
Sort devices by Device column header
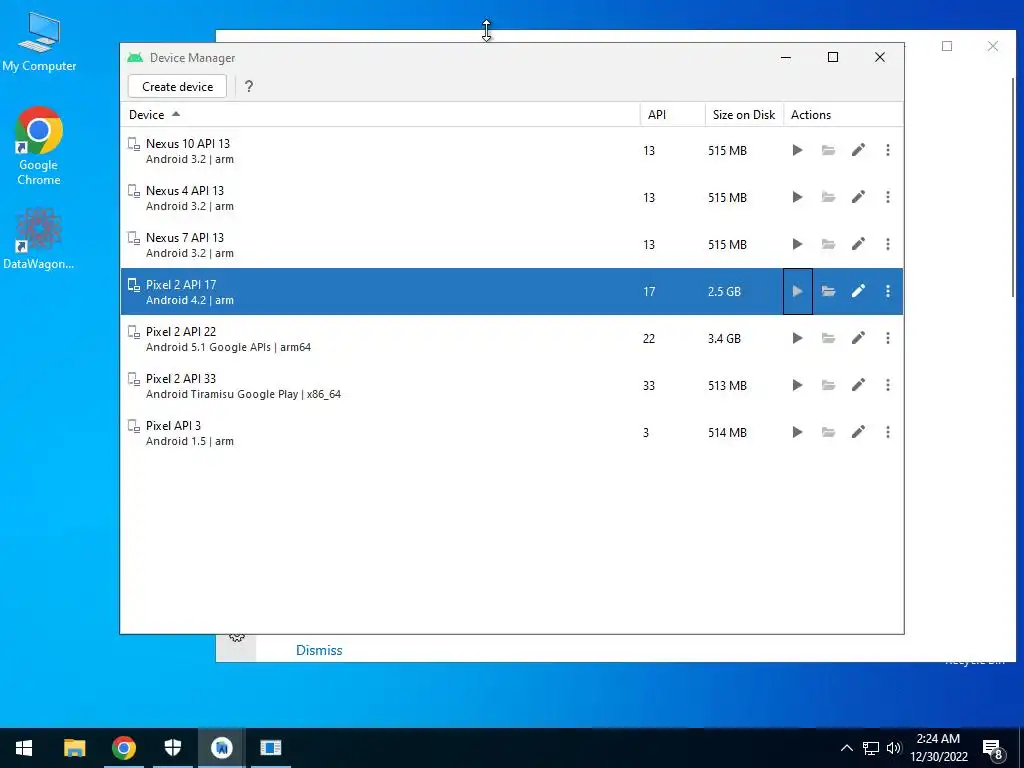pos(380,114)
